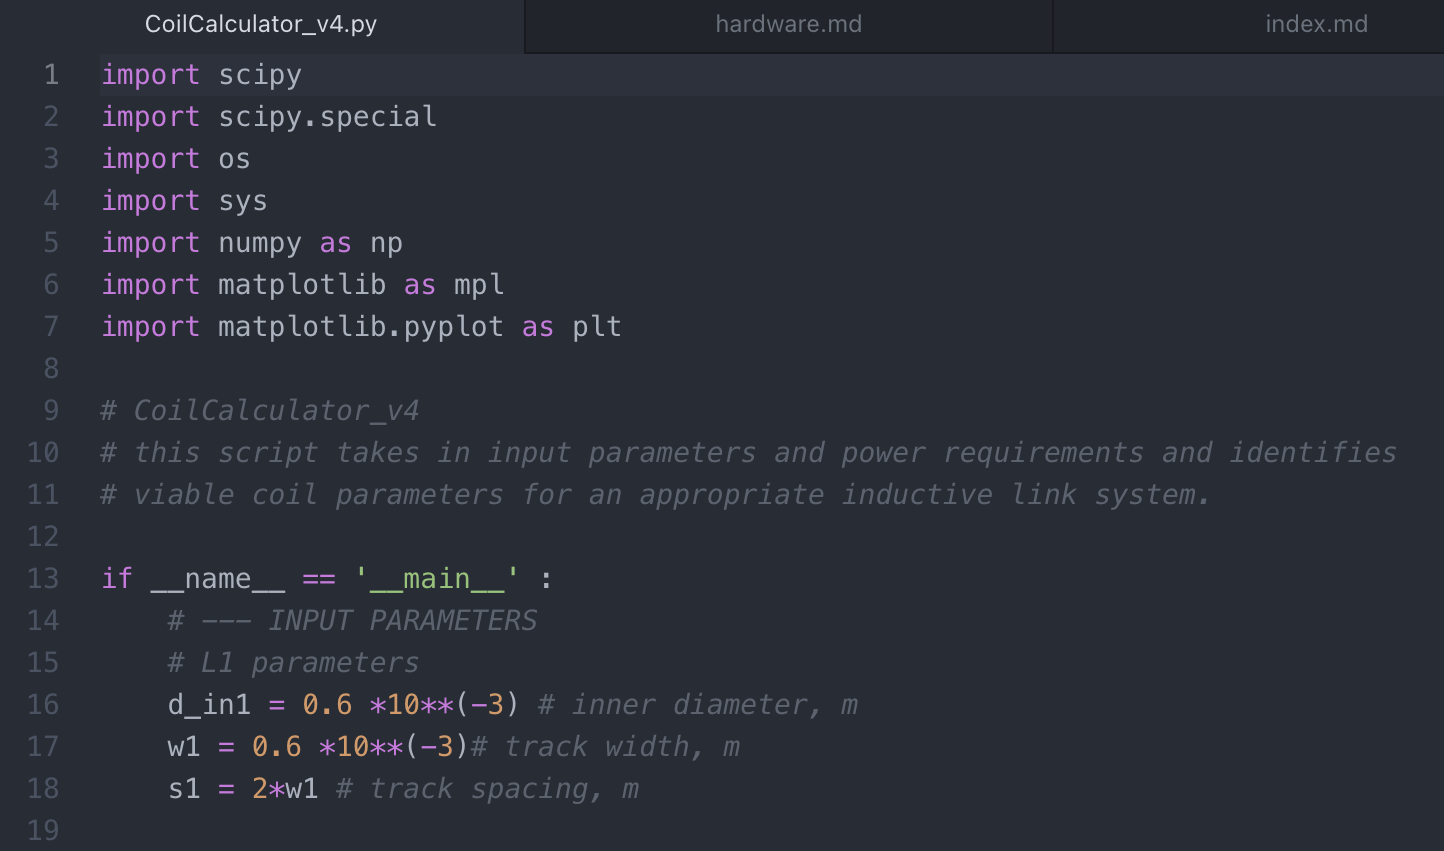Click 'mpl' alias on matplotlib import line
The image size is (1444, 851).
point(478,285)
